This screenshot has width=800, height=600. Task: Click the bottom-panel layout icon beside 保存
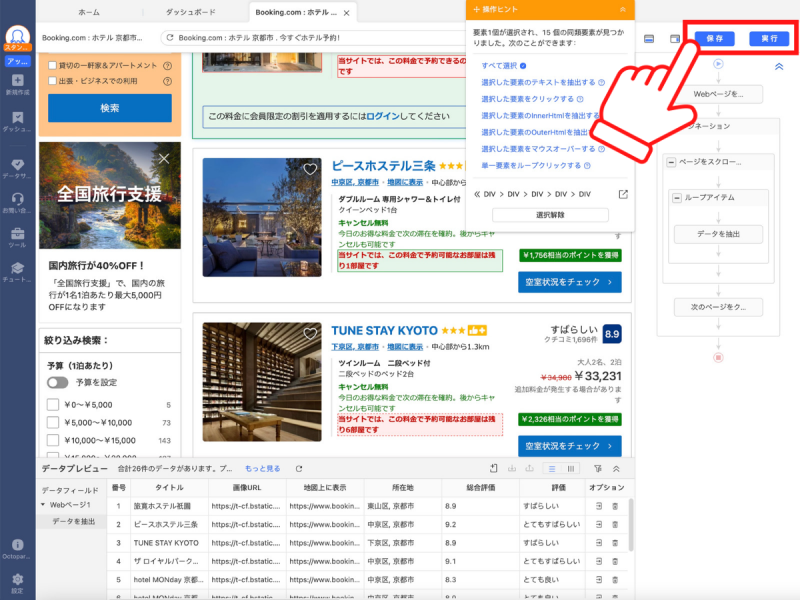tap(649, 39)
